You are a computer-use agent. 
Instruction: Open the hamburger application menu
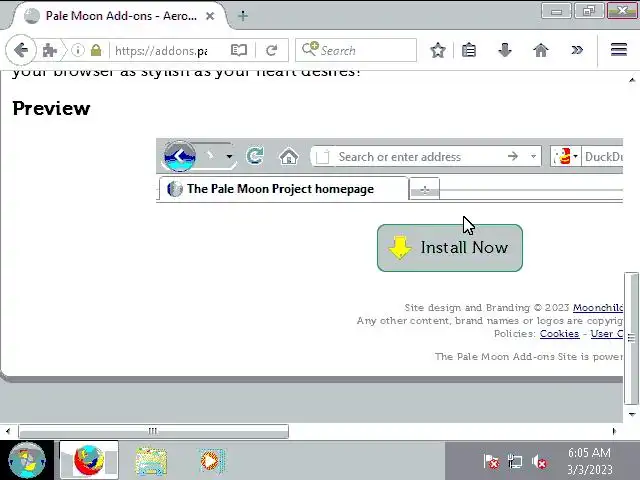619,50
